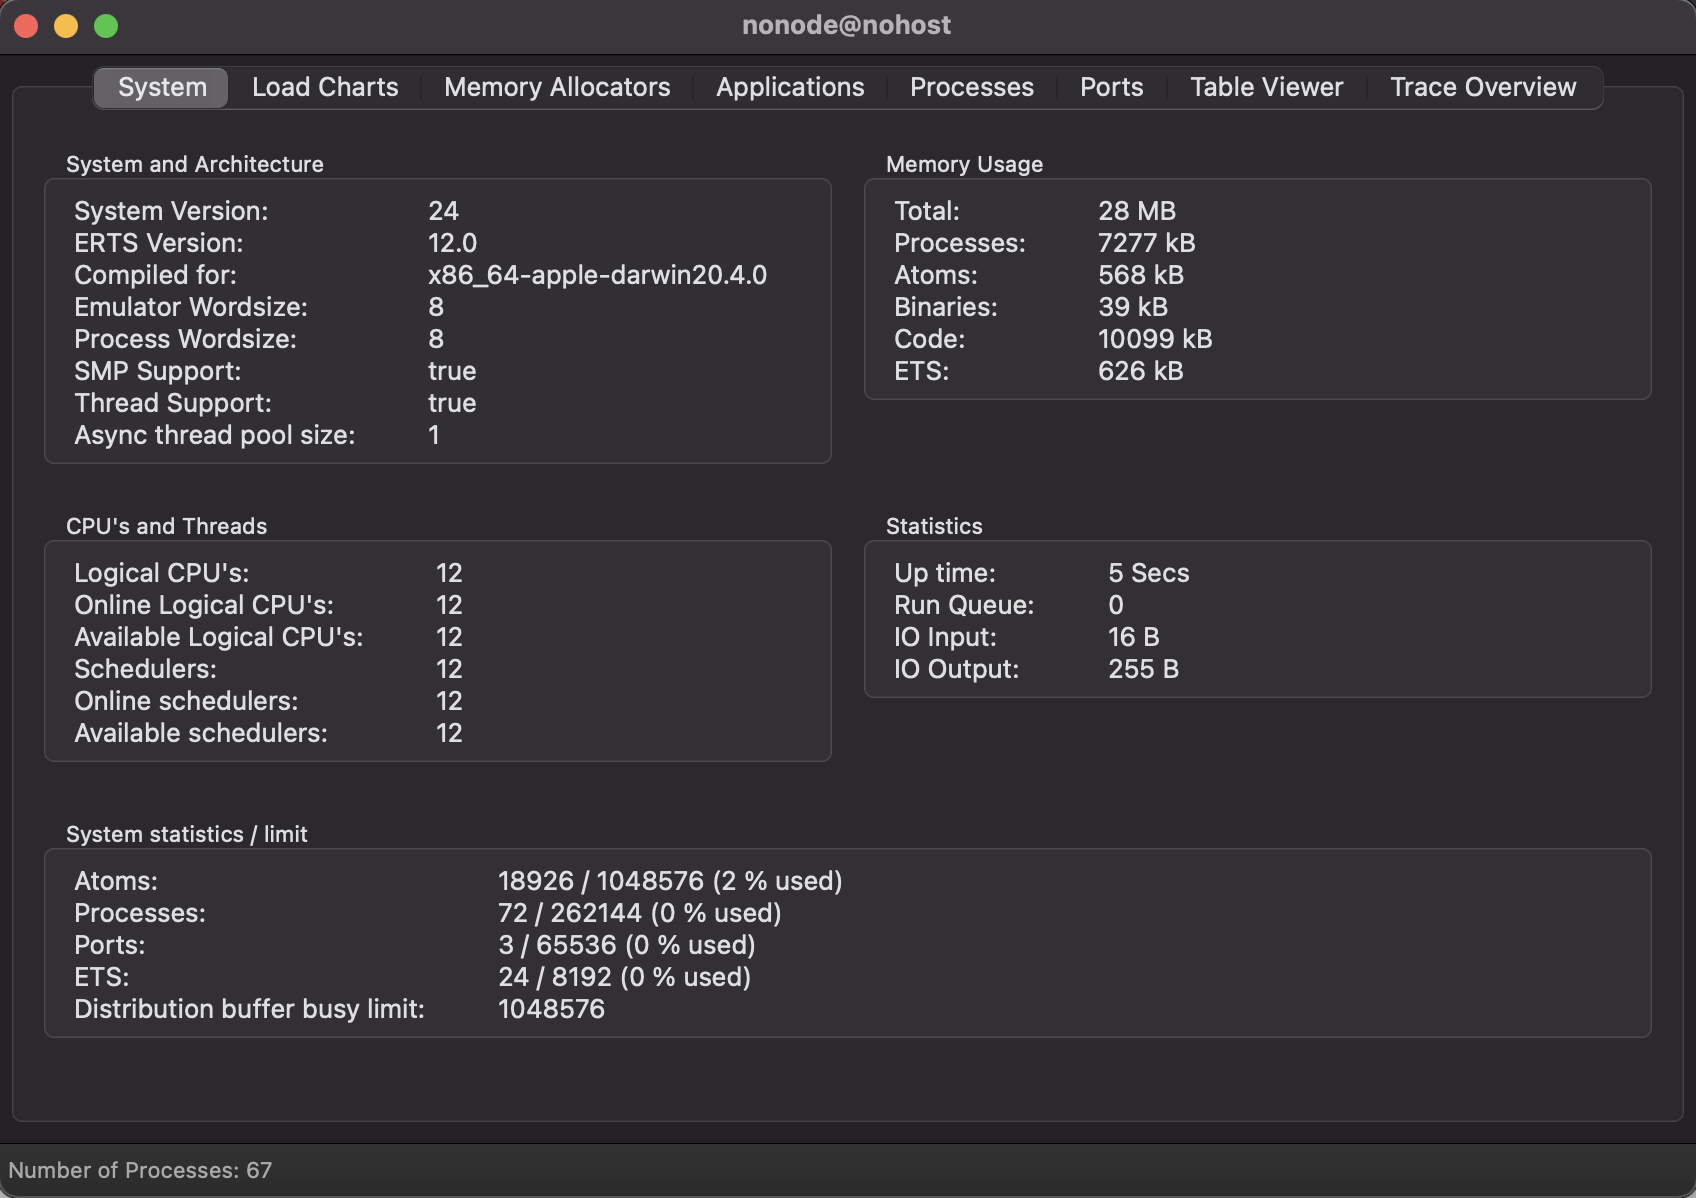Click the Atoms usage value in System statistics
Image resolution: width=1696 pixels, height=1198 pixels.
coord(669,881)
